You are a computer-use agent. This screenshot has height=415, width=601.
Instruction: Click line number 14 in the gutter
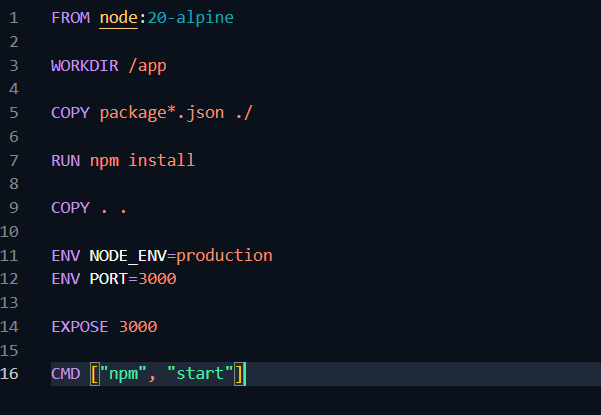point(9,327)
